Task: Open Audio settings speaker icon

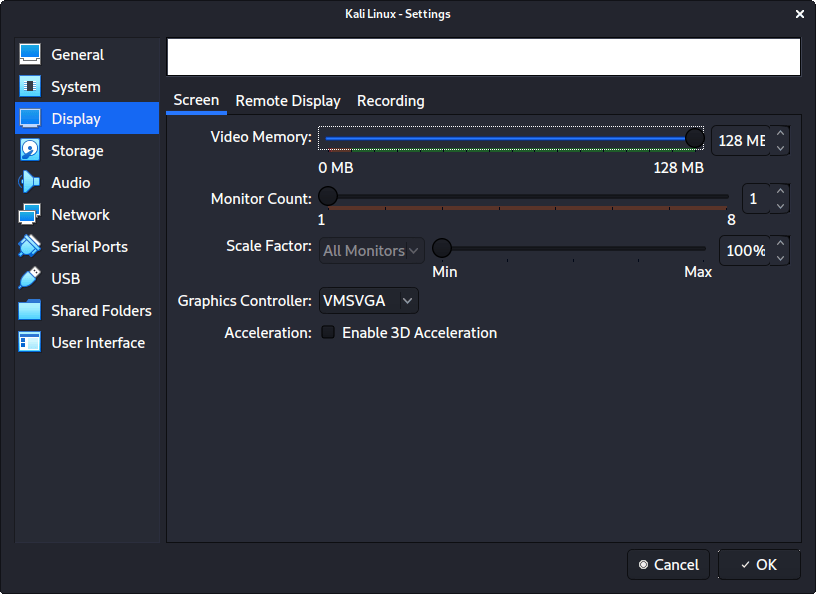Action: pos(30,183)
